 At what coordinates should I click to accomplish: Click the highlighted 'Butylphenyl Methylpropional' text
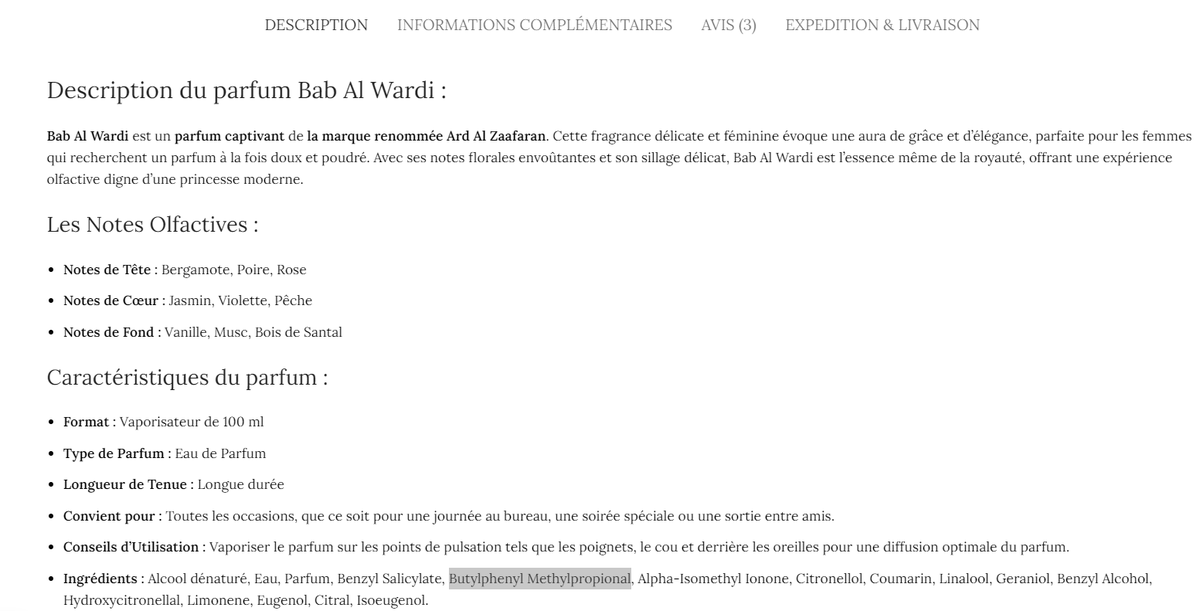tap(540, 579)
